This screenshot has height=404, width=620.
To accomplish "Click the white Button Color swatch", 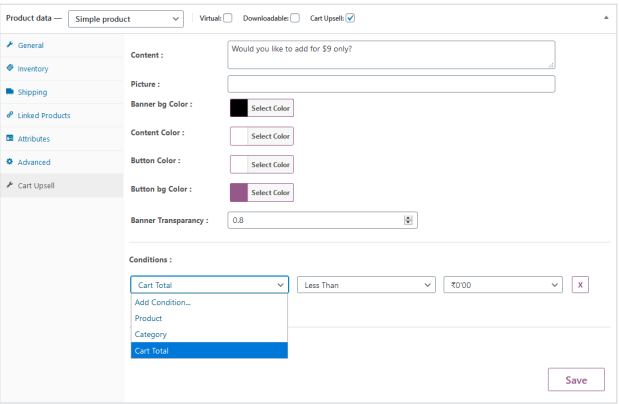I will pyautogui.click(x=239, y=164).
